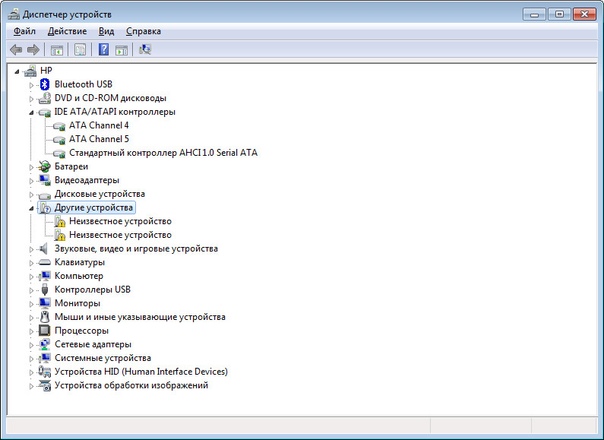Click the Дисковые устройства disk icon
This screenshot has width=604, height=440.
pyautogui.click(x=45, y=194)
